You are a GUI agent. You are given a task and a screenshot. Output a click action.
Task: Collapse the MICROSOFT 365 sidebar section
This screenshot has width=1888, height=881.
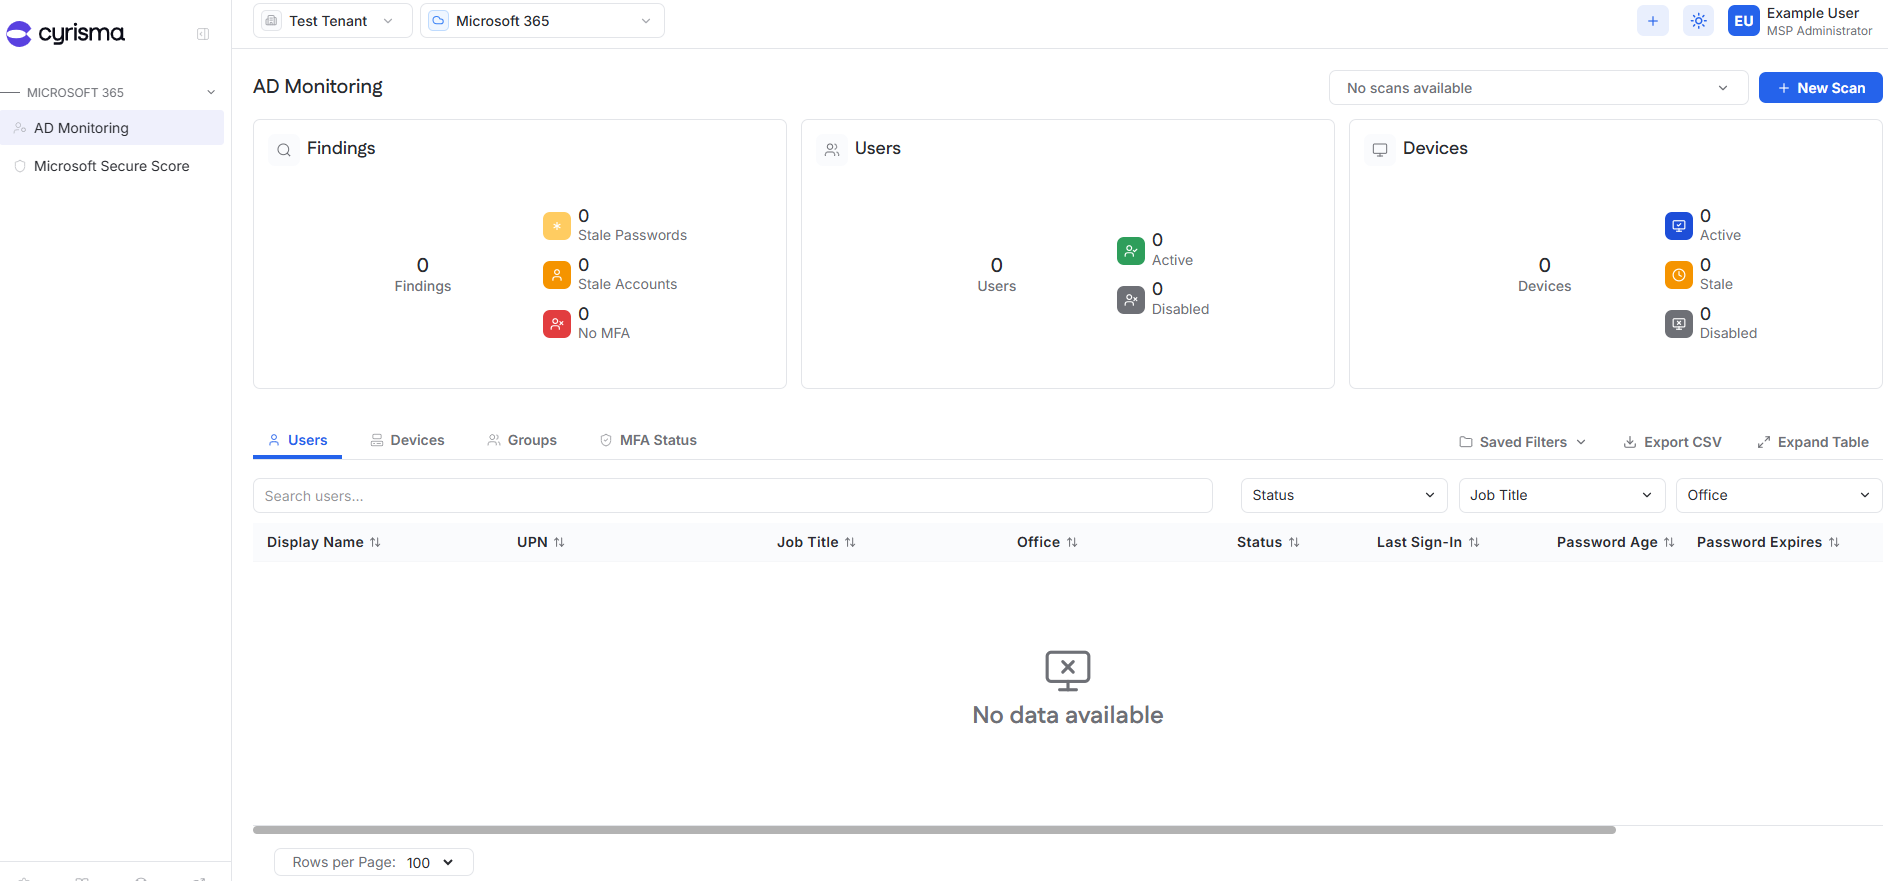tap(211, 92)
